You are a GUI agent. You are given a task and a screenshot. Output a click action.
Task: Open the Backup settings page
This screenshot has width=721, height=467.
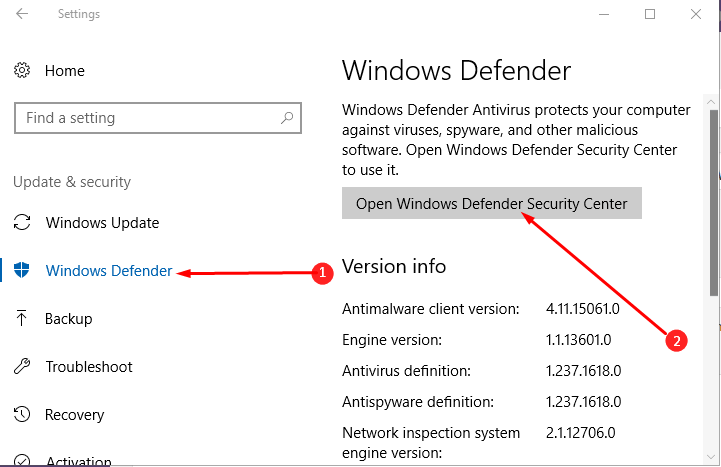click(69, 319)
